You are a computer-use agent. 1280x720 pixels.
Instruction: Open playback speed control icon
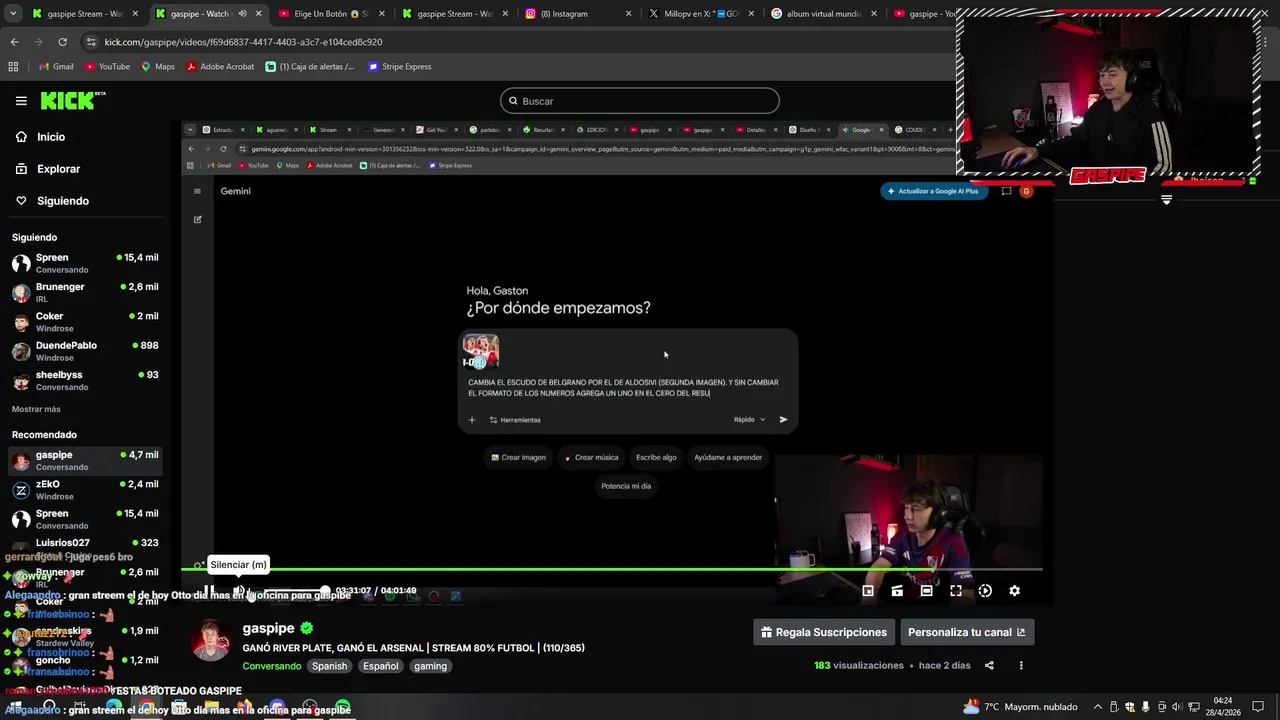pyautogui.click(x=985, y=591)
